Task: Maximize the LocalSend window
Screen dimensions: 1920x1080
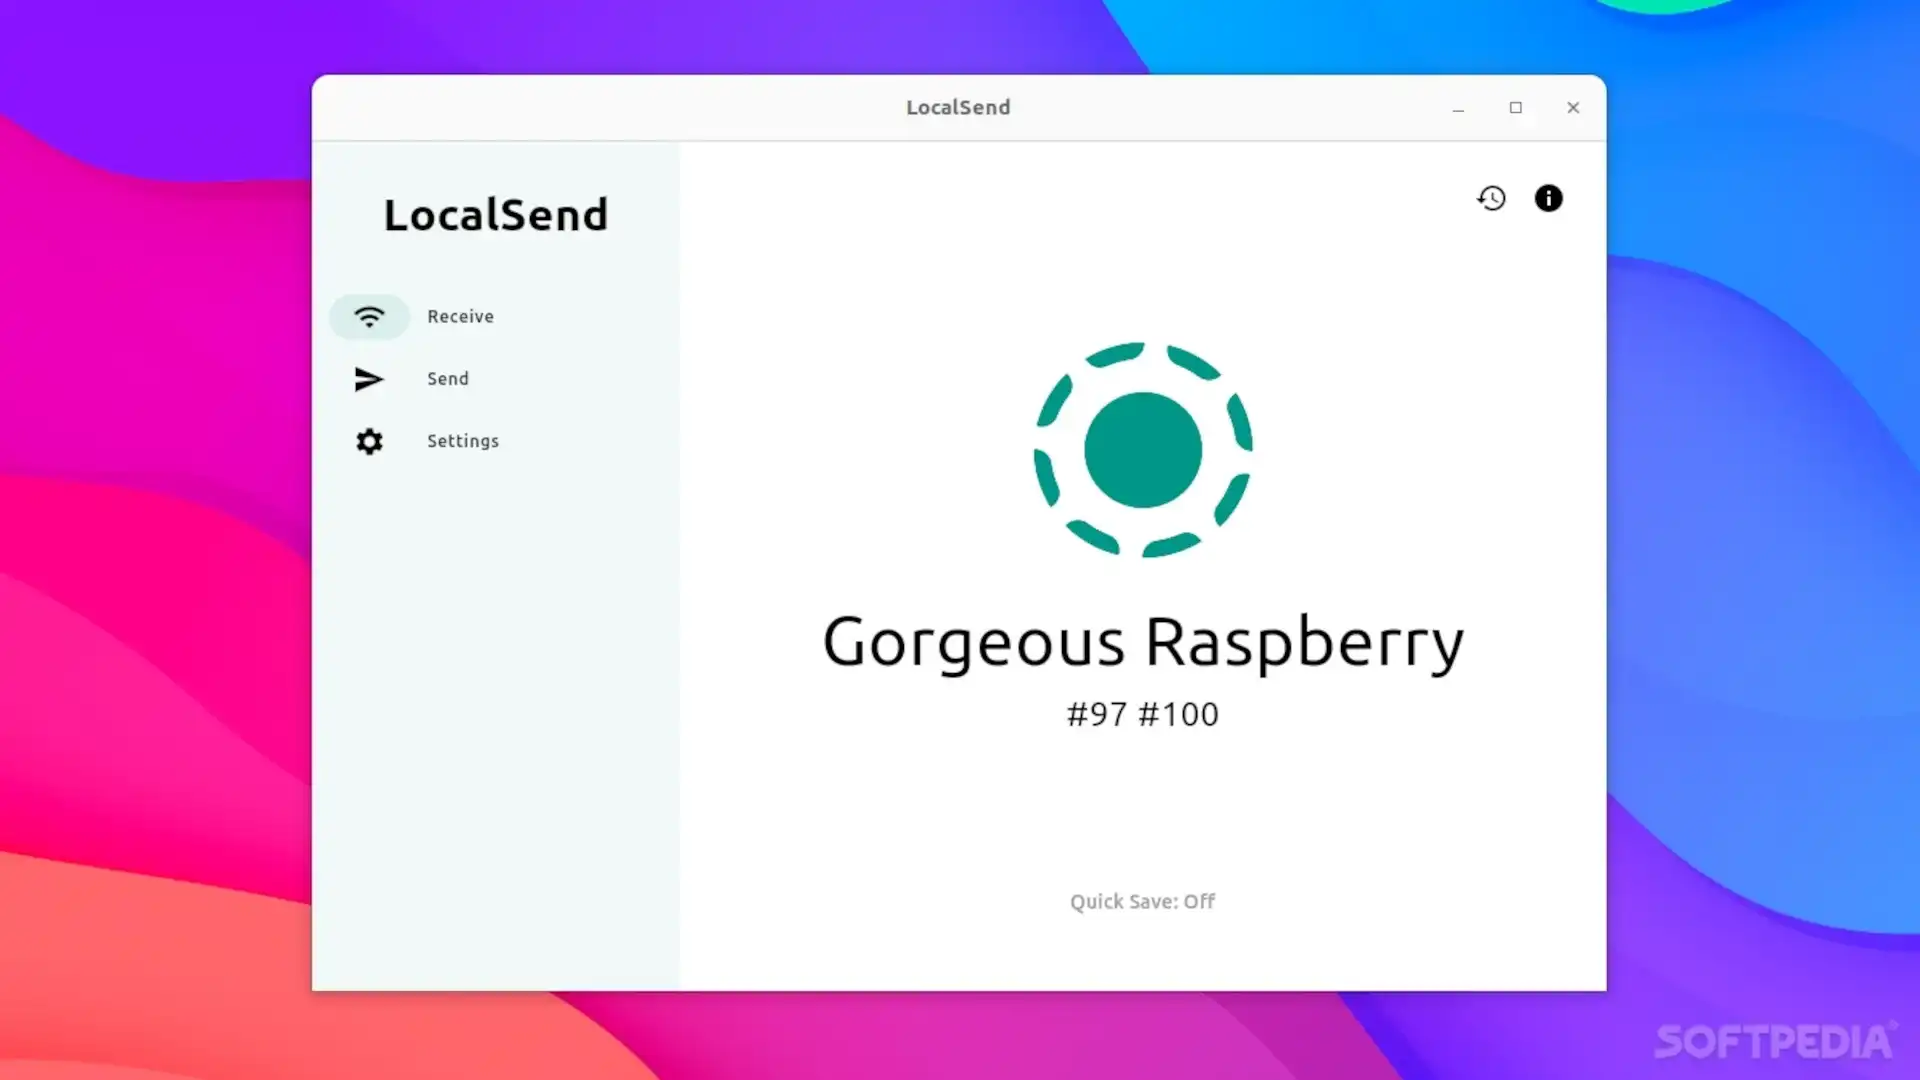Action: (1516, 108)
